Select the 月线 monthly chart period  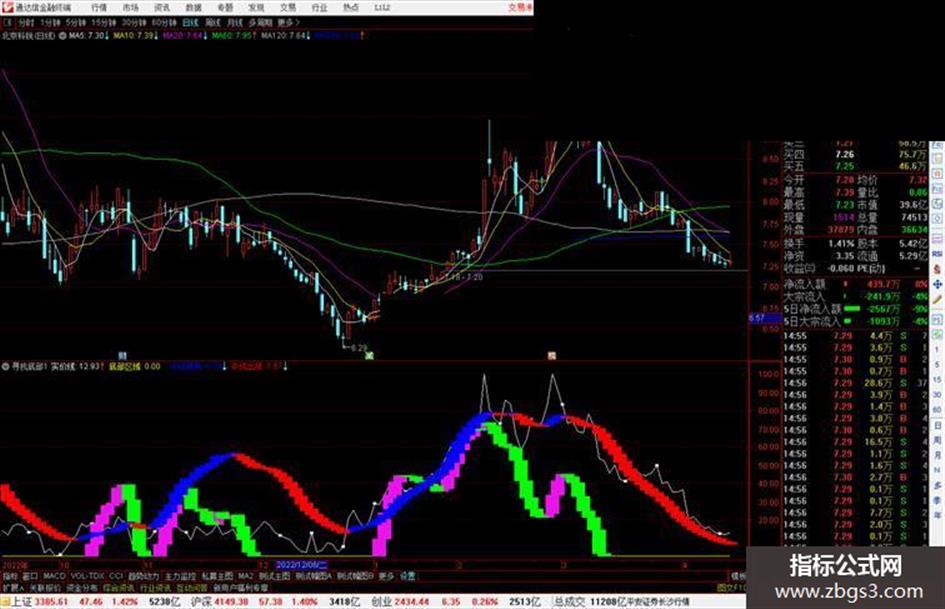click(x=234, y=23)
